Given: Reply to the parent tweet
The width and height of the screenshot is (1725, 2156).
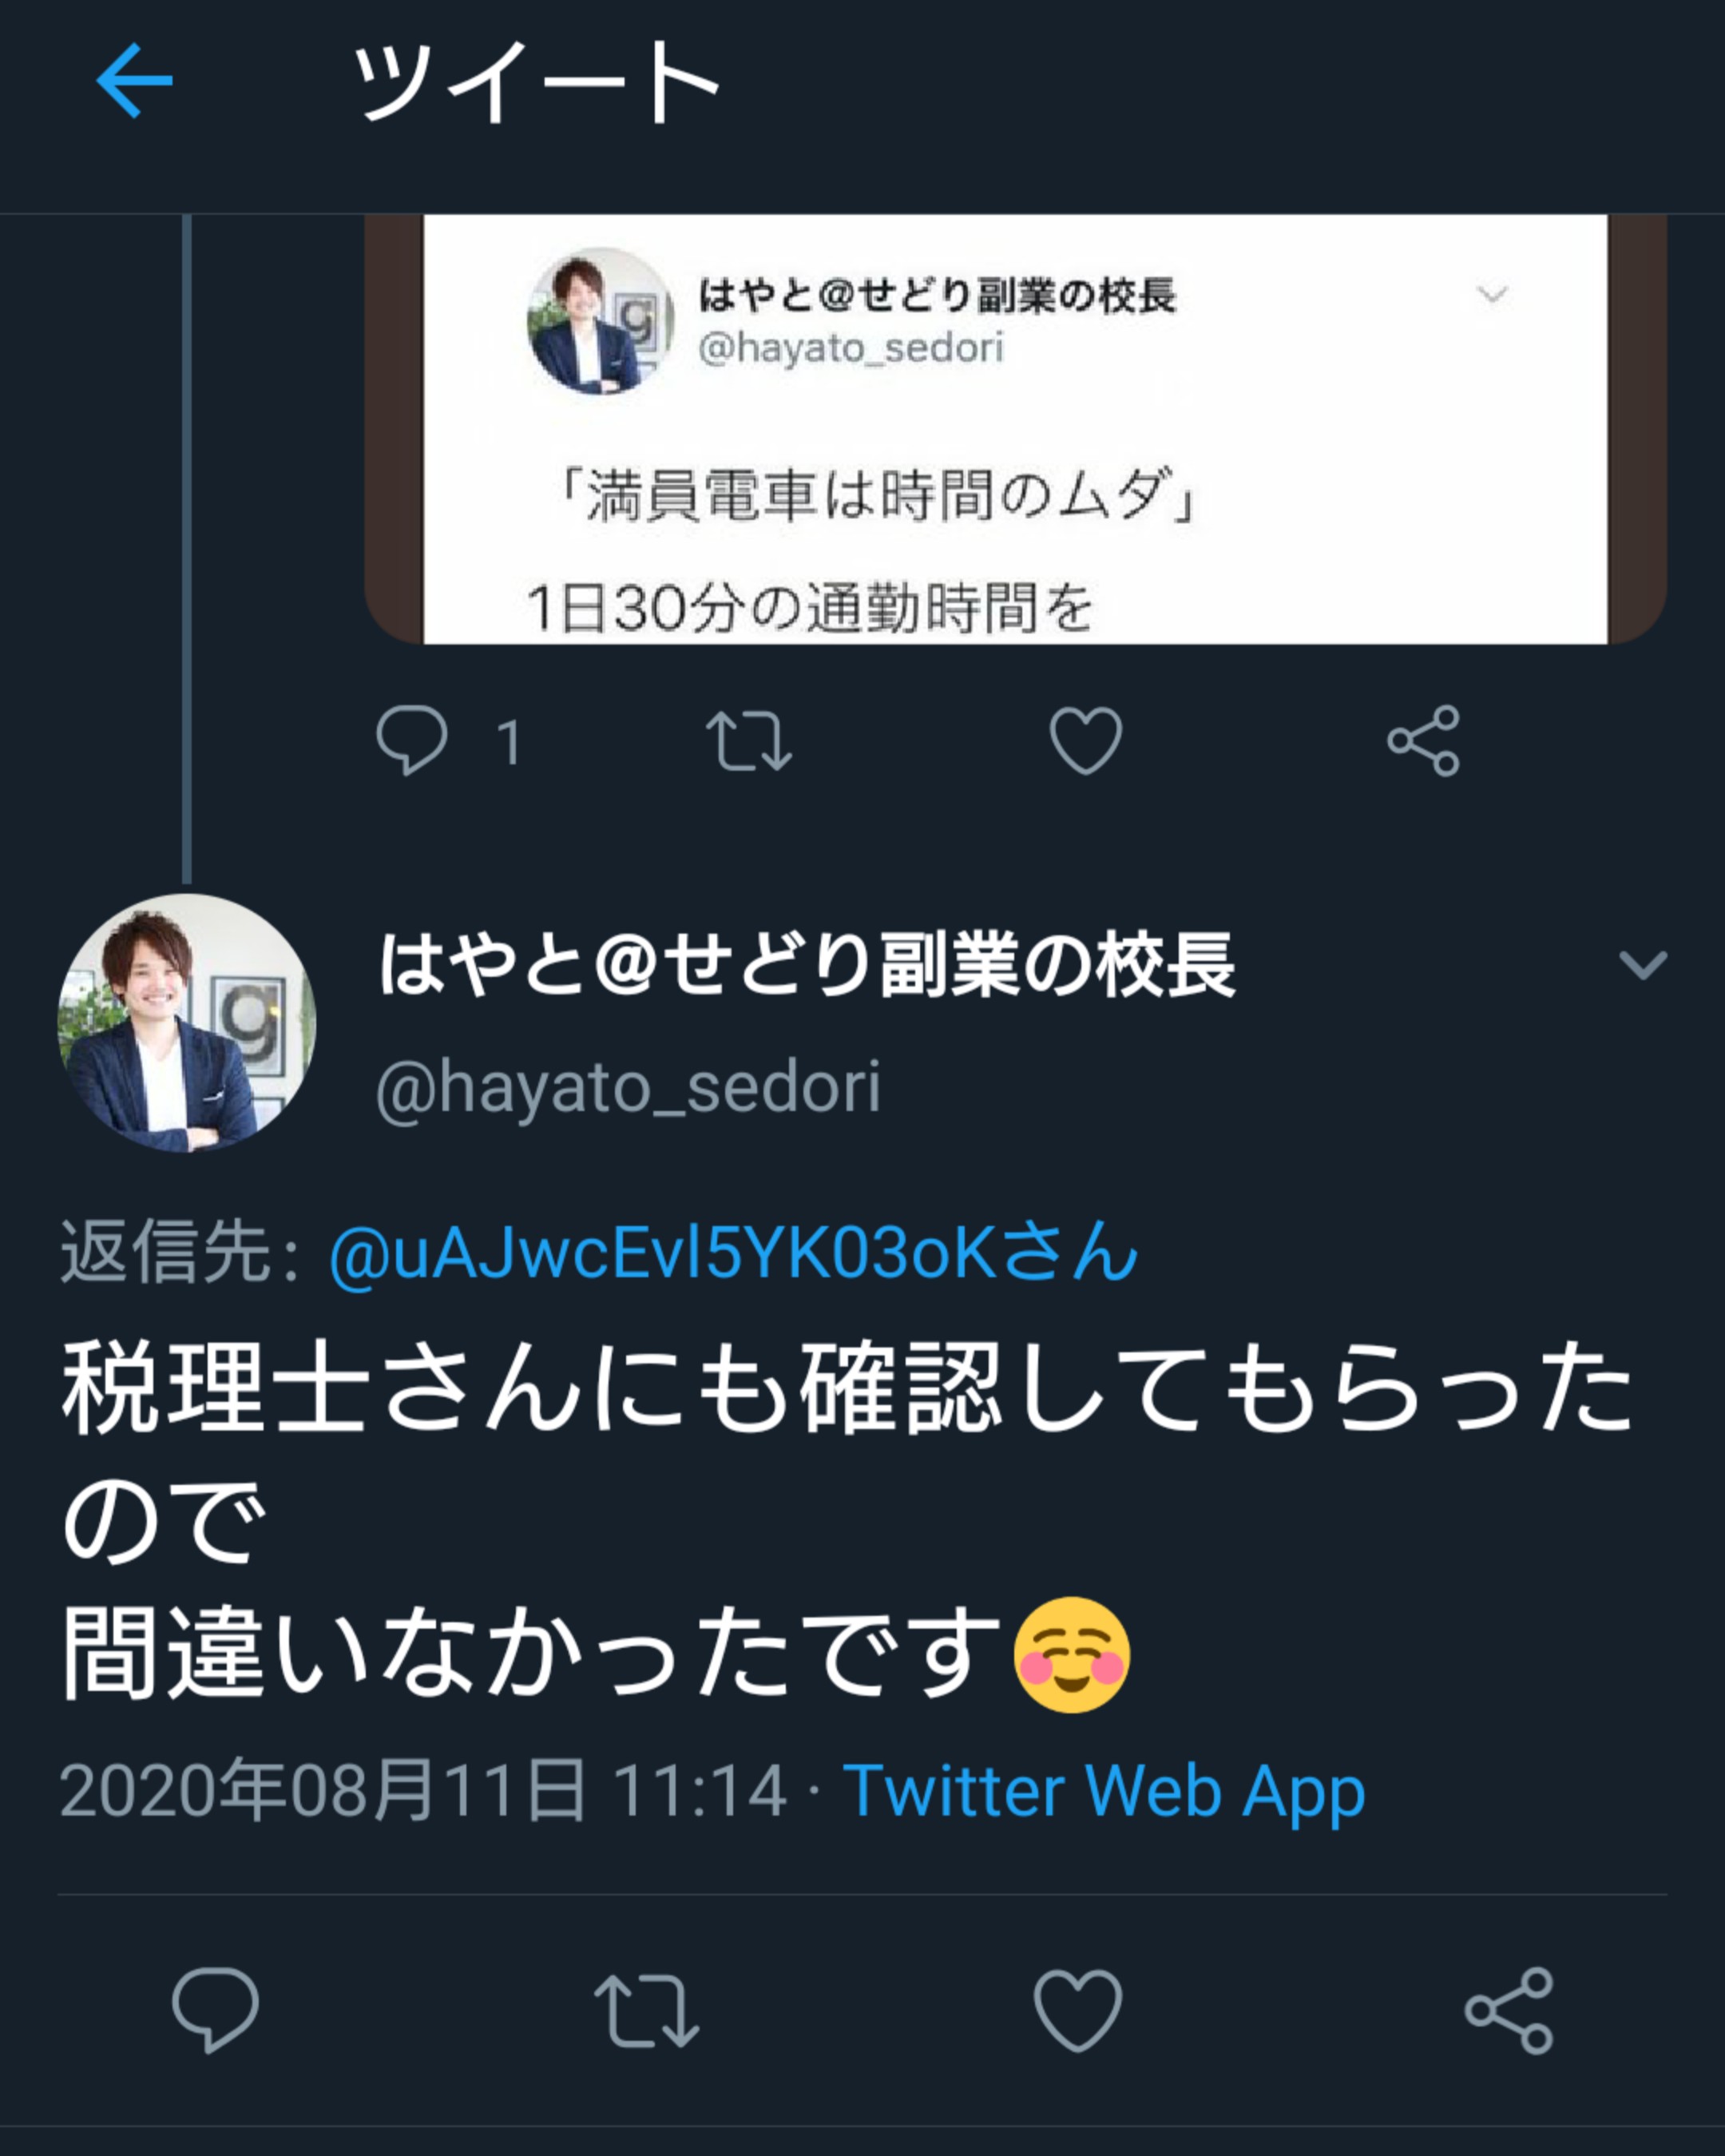Looking at the screenshot, I should pos(411,739).
